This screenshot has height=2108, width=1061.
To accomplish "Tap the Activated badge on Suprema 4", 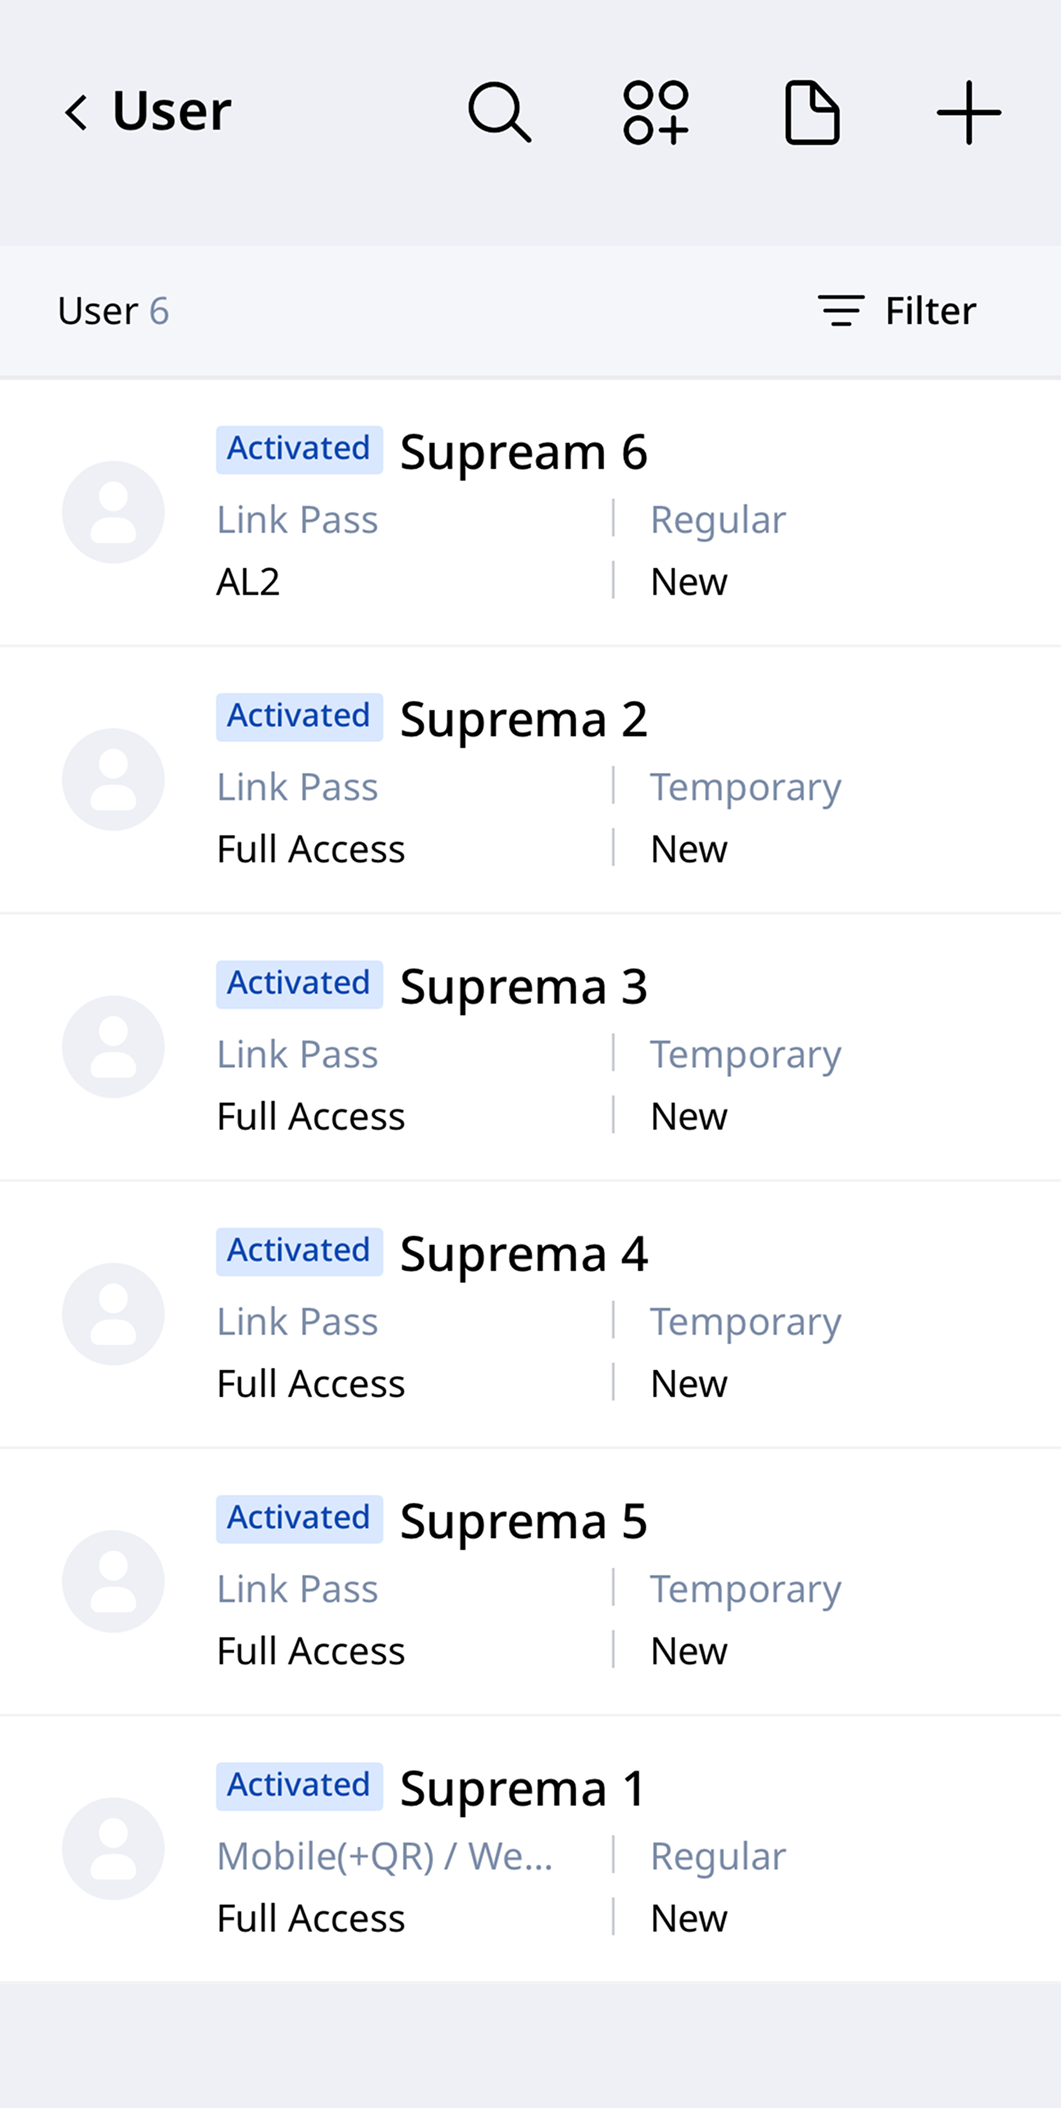I will coord(299,1251).
